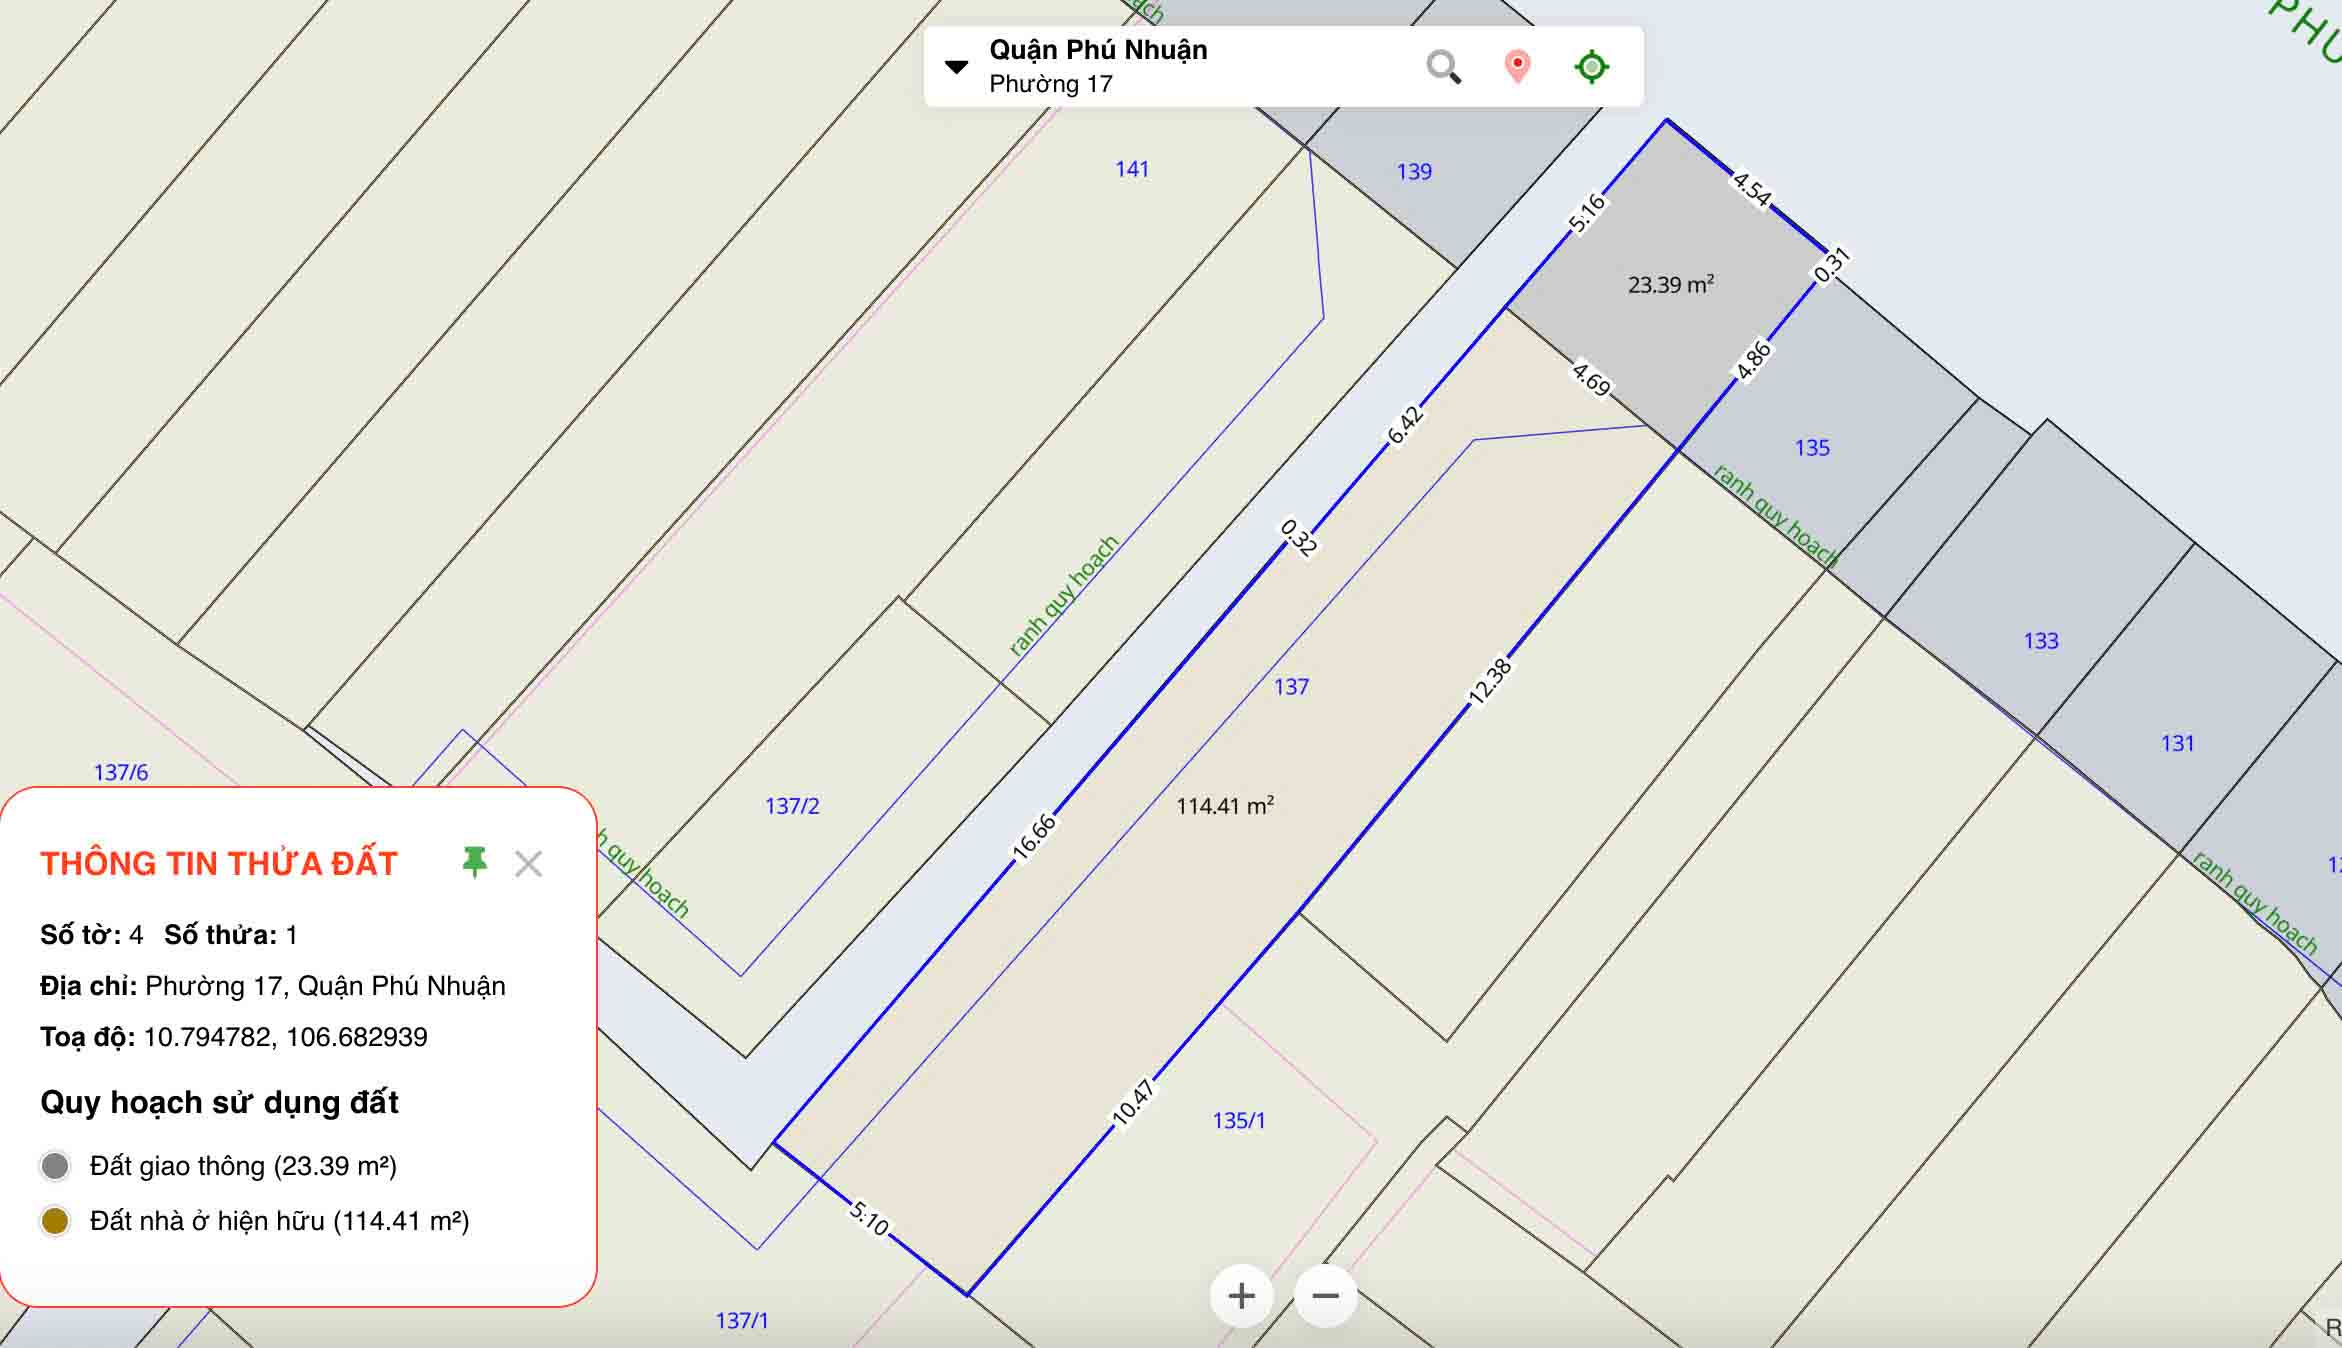Click the red location pin icon
Image resolution: width=2342 pixels, height=1348 pixels.
tap(1517, 67)
